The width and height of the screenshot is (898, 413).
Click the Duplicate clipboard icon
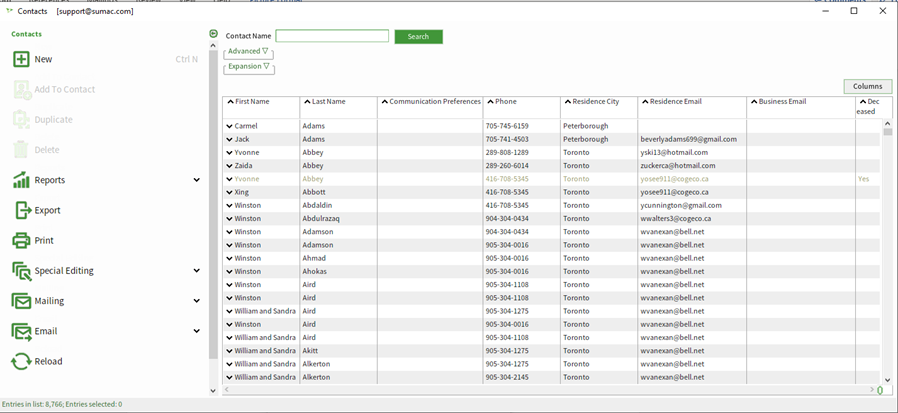pyautogui.click(x=21, y=120)
